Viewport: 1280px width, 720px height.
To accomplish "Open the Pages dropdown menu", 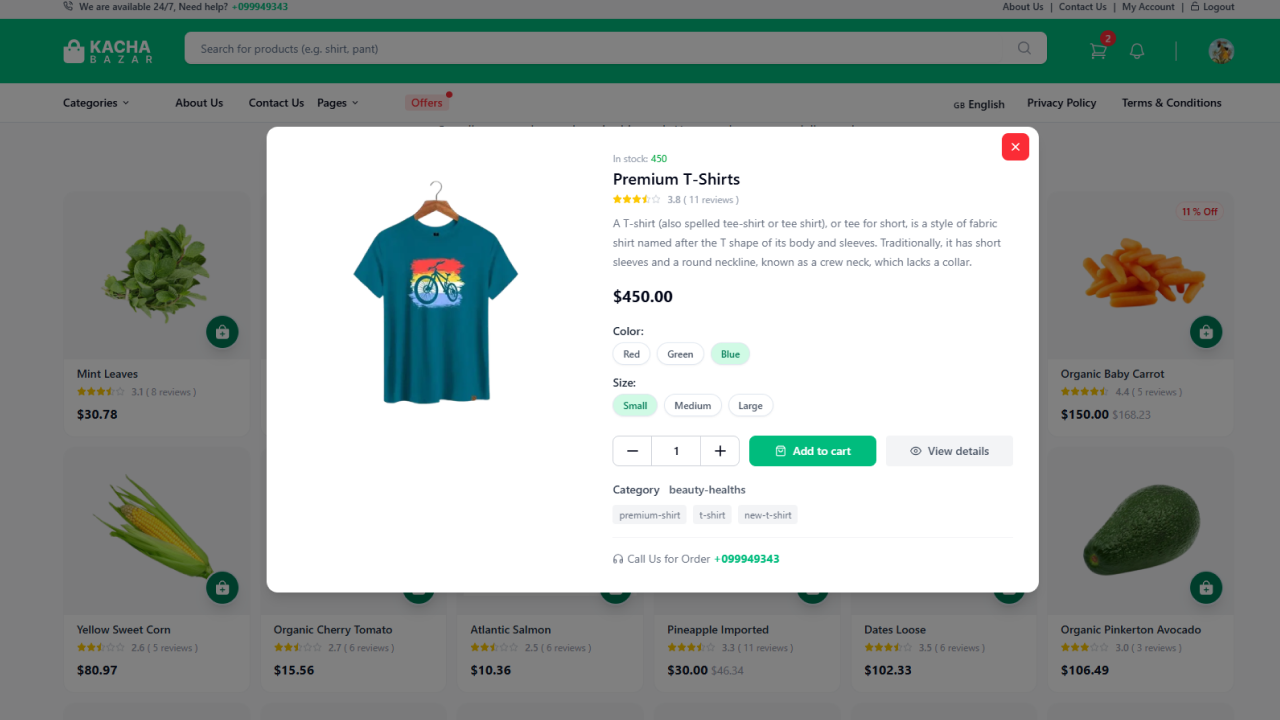I will 337,103.
